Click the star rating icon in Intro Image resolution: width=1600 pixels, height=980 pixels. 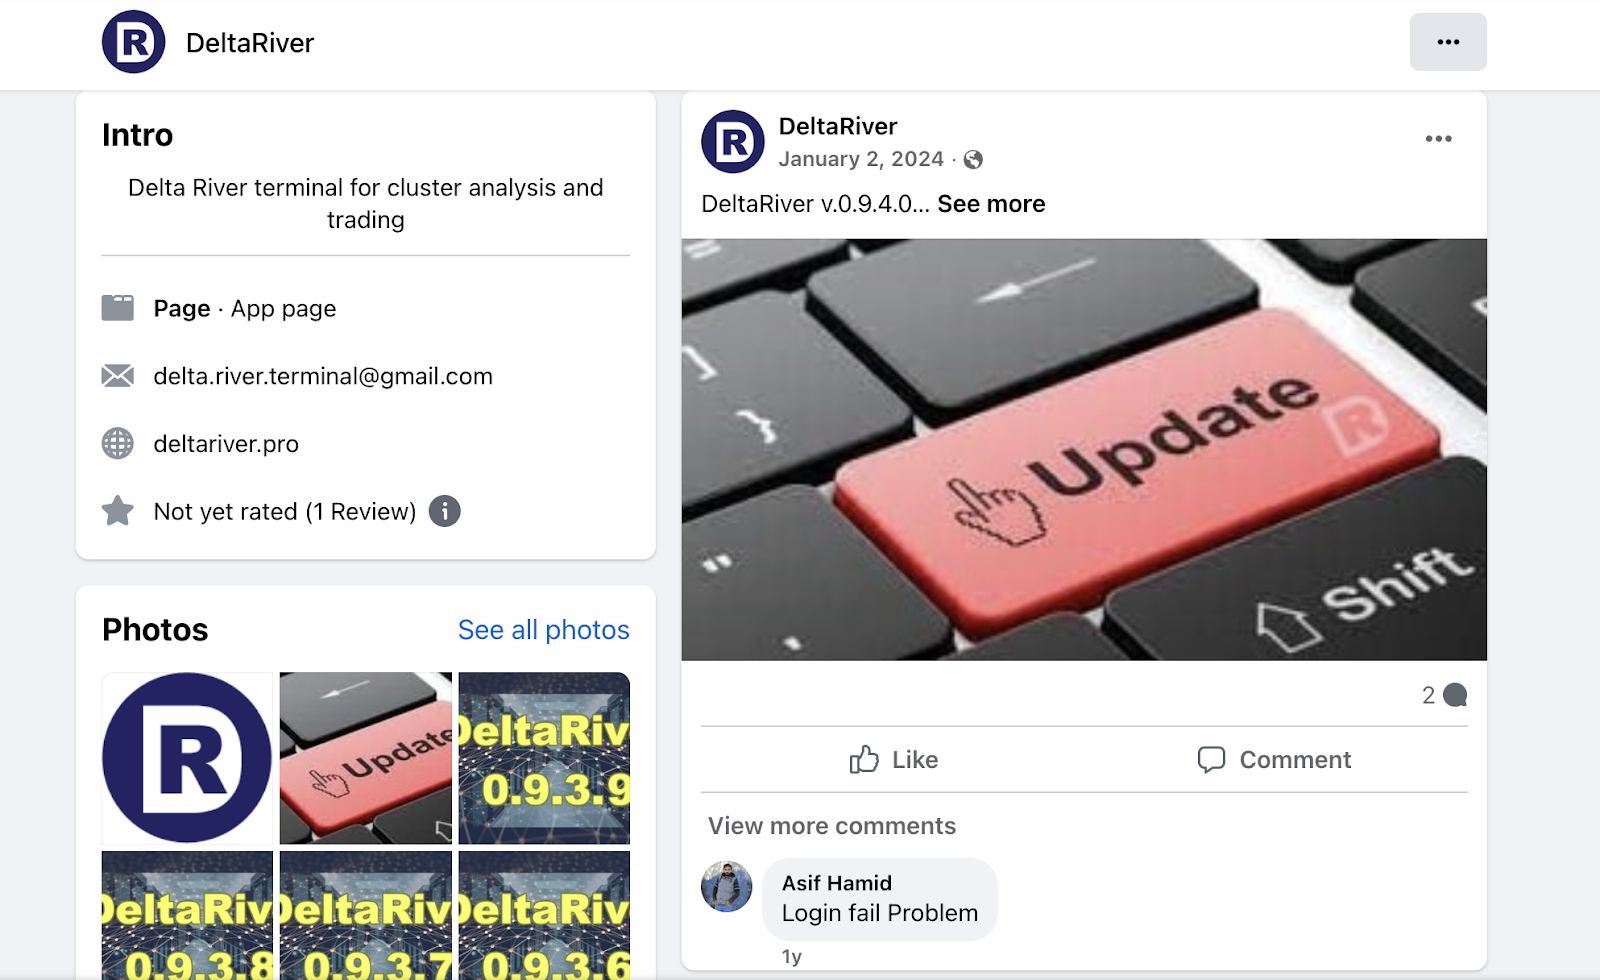tap(118, 511)
